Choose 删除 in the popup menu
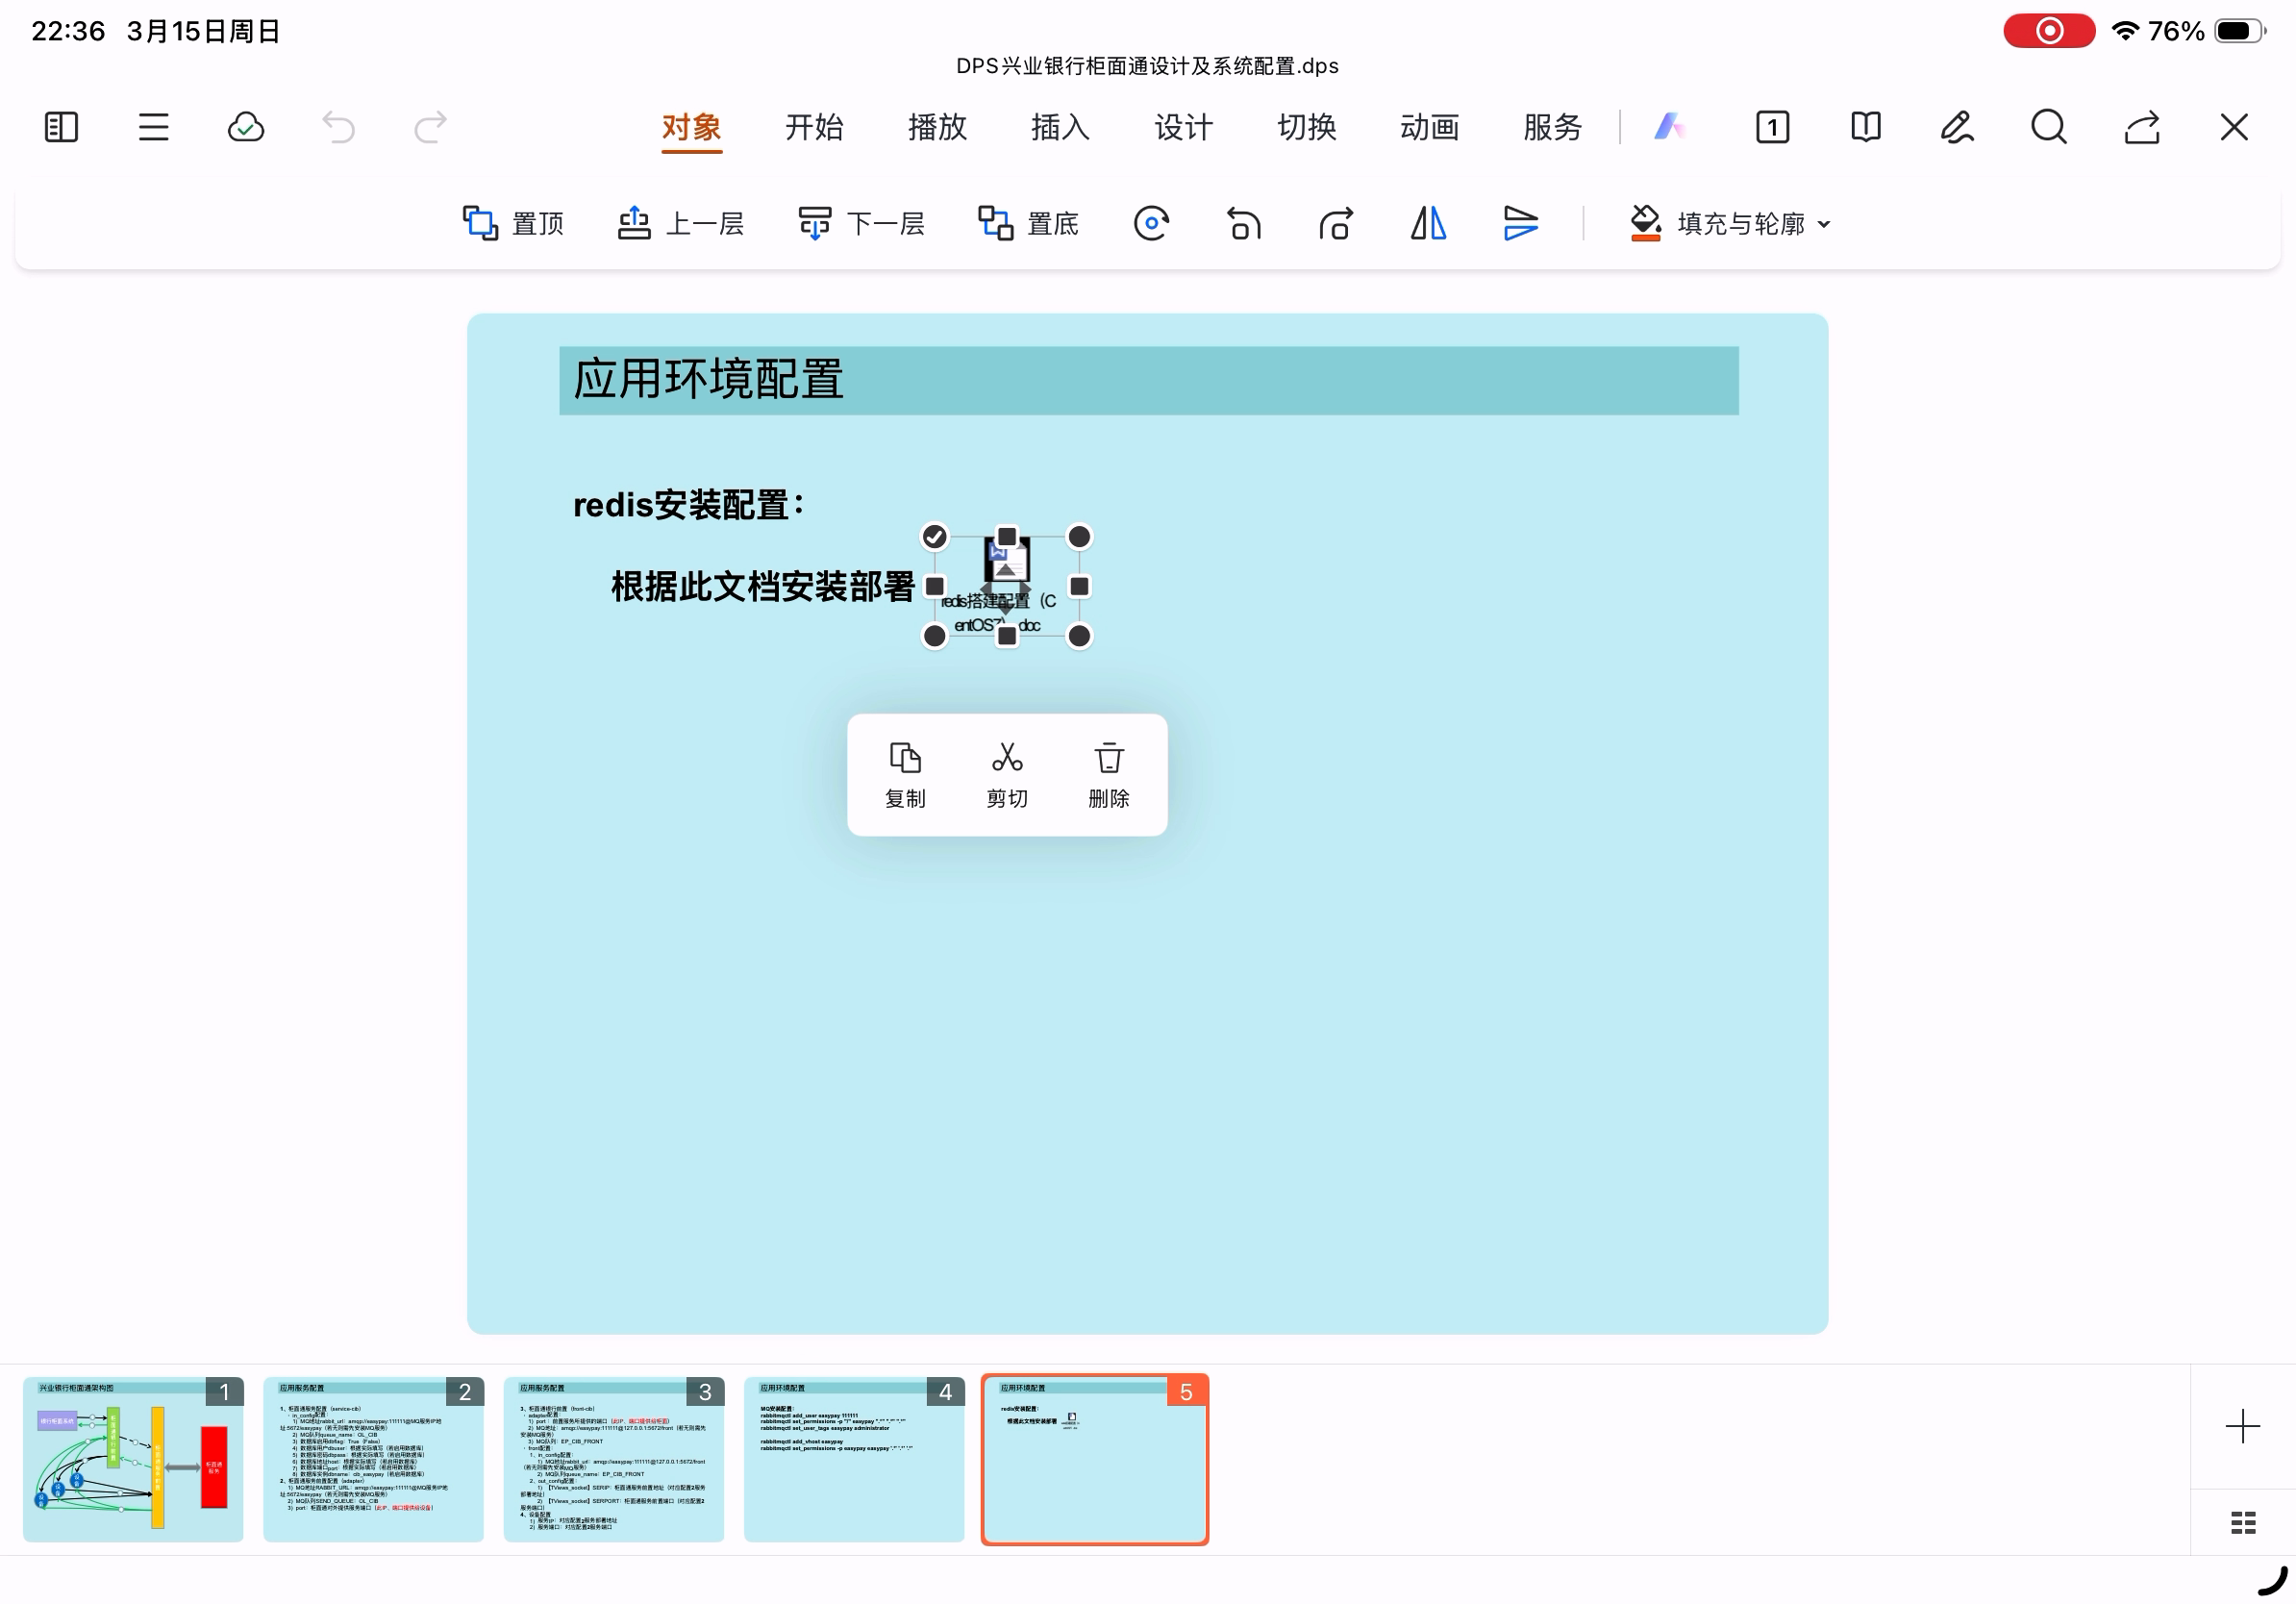This screenshot has width=2296, height=1604. coord(1108,774)
